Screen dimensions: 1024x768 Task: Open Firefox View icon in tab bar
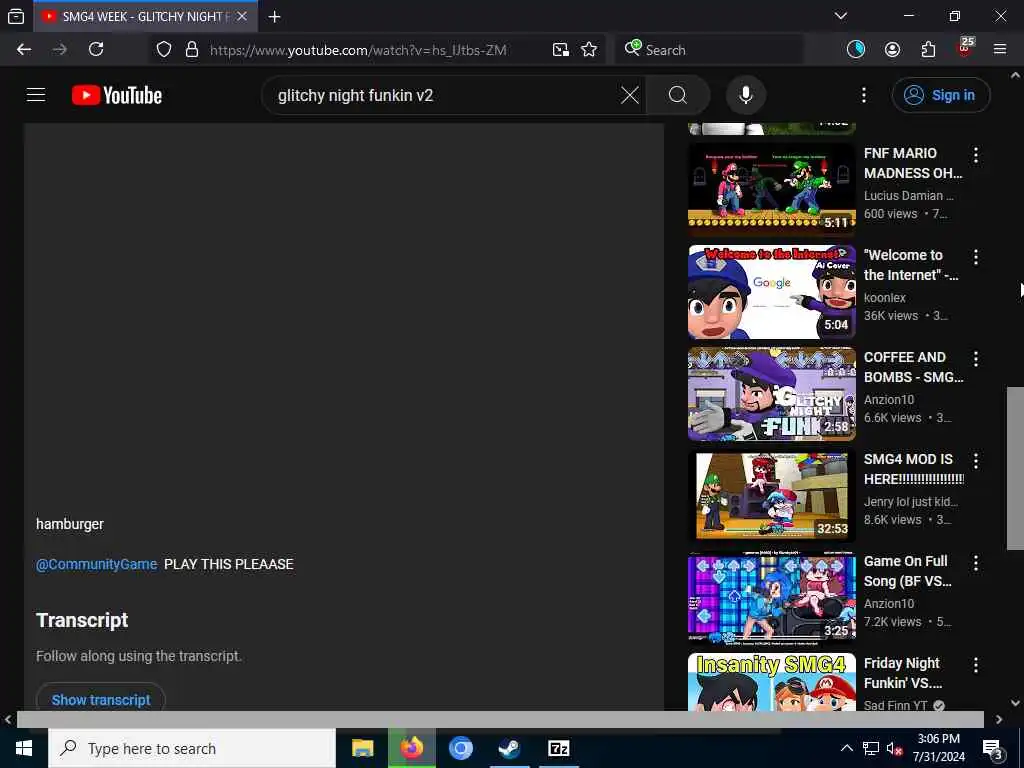point(16,17)
